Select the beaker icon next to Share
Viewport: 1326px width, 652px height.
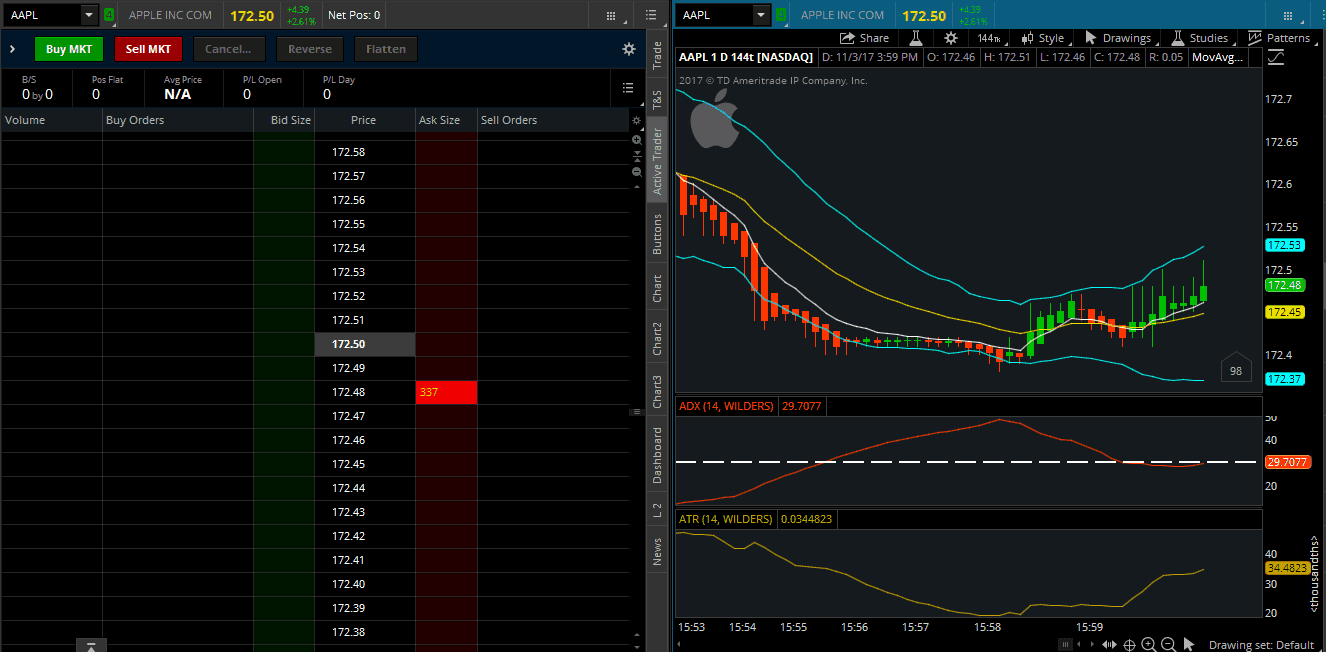915,38
